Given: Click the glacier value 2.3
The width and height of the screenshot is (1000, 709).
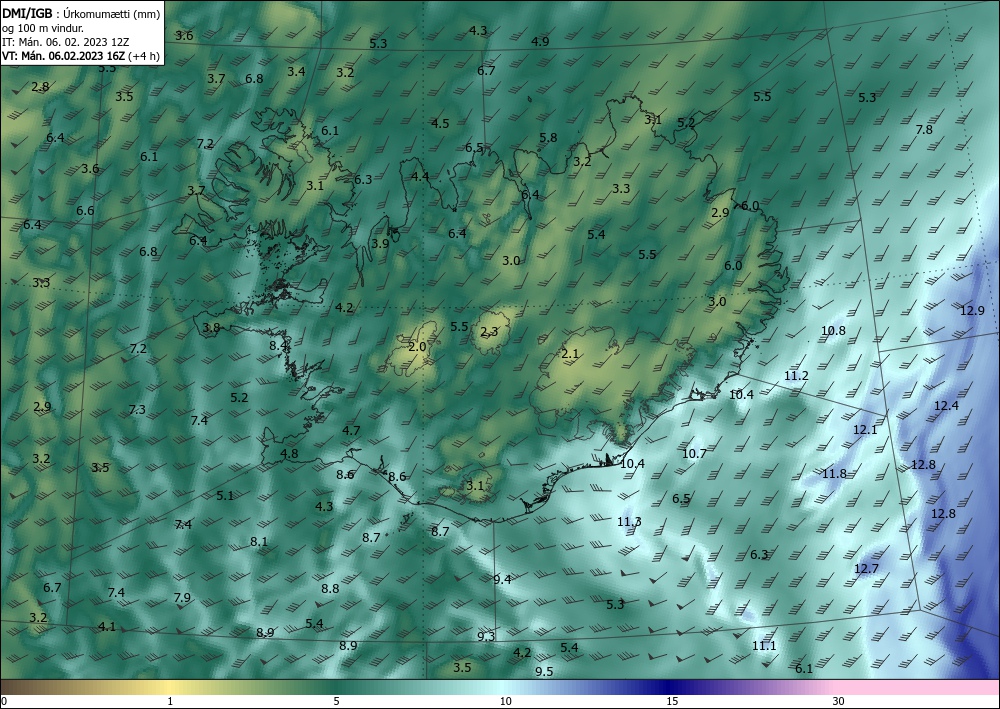Looking at the screenshot, I should coord(489,332).
